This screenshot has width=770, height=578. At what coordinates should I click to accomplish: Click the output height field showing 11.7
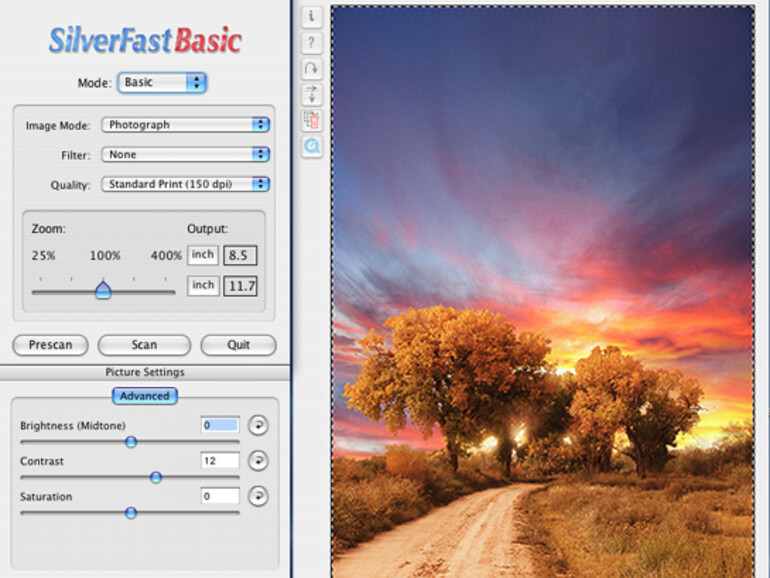coord(240,286)
